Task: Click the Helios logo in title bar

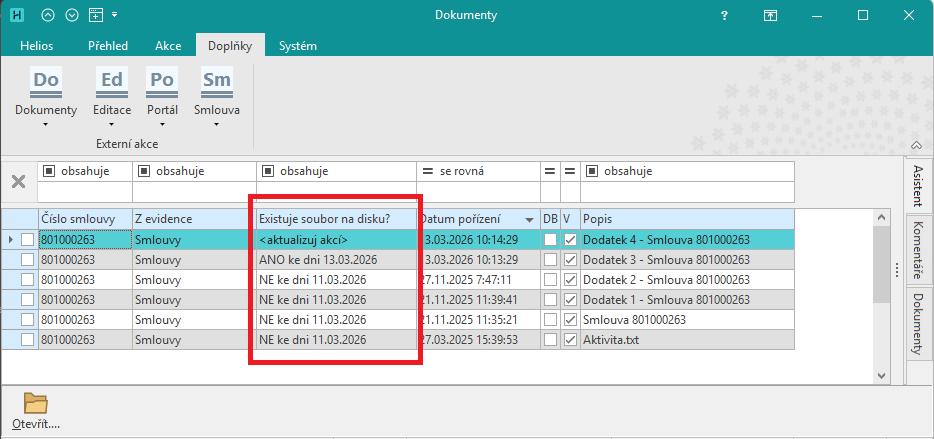Action: tap(17, 15)
